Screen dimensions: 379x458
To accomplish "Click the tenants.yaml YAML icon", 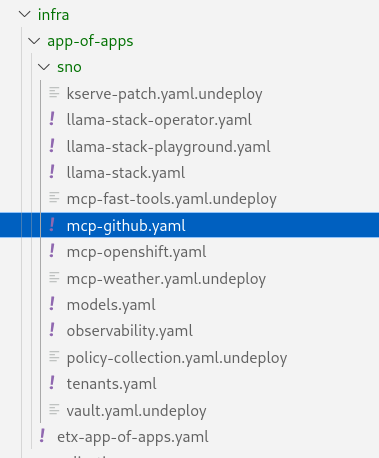I will click(x=52, y=383).
